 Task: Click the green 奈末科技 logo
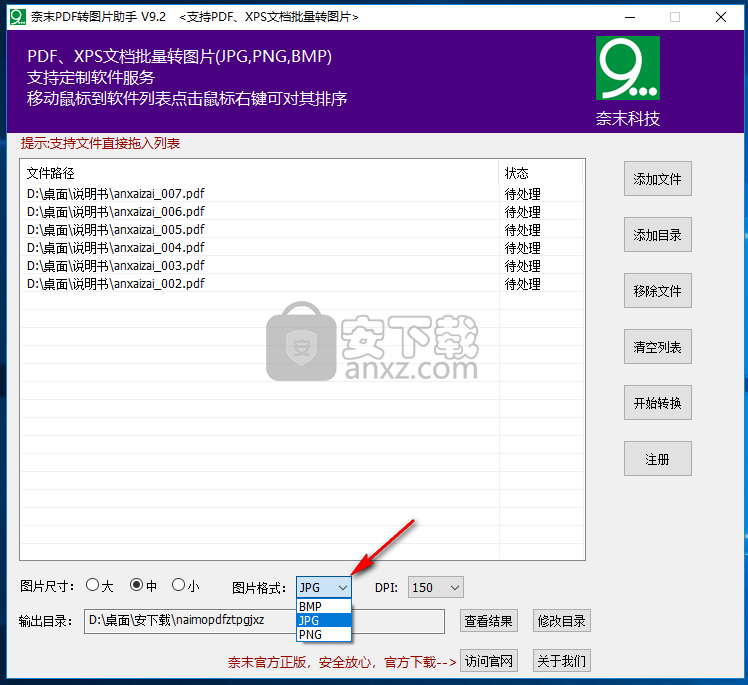[x=627, y=68]
